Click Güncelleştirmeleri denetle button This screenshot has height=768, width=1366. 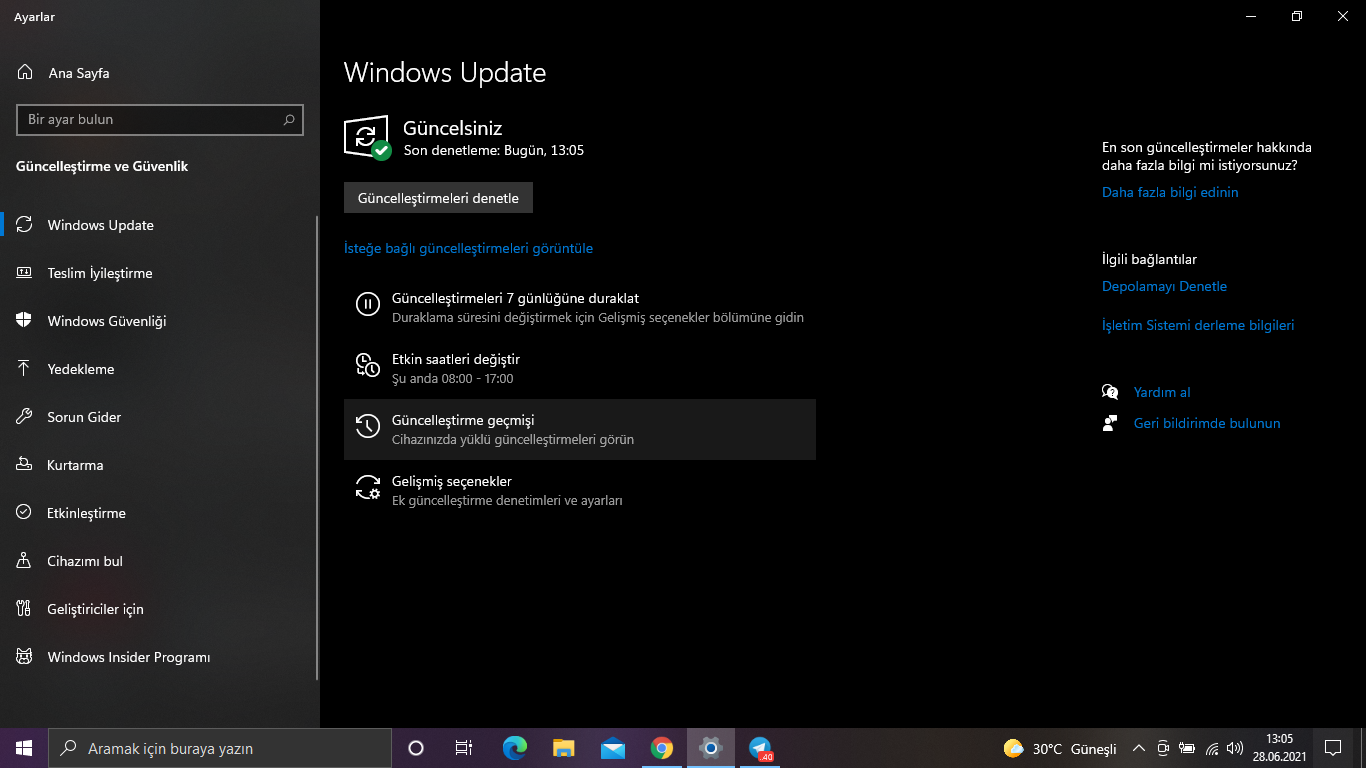click(x=438, y=198)
